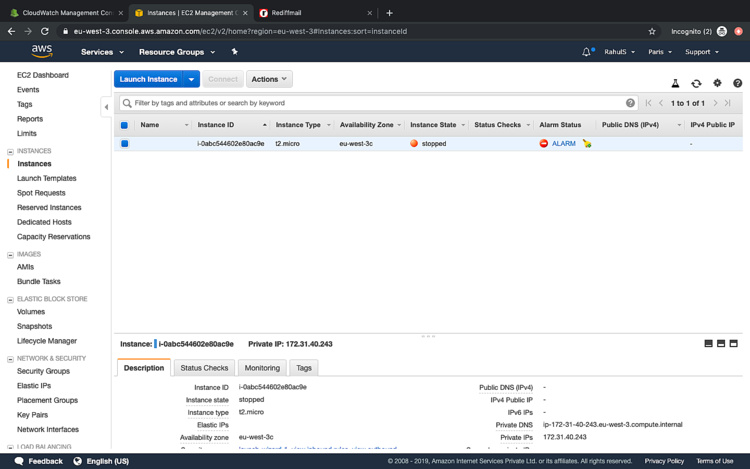The width and height of the screenshot is (750, 469).
Task: Collapse the left navigation pane arrow
Action: click(106, 106)
